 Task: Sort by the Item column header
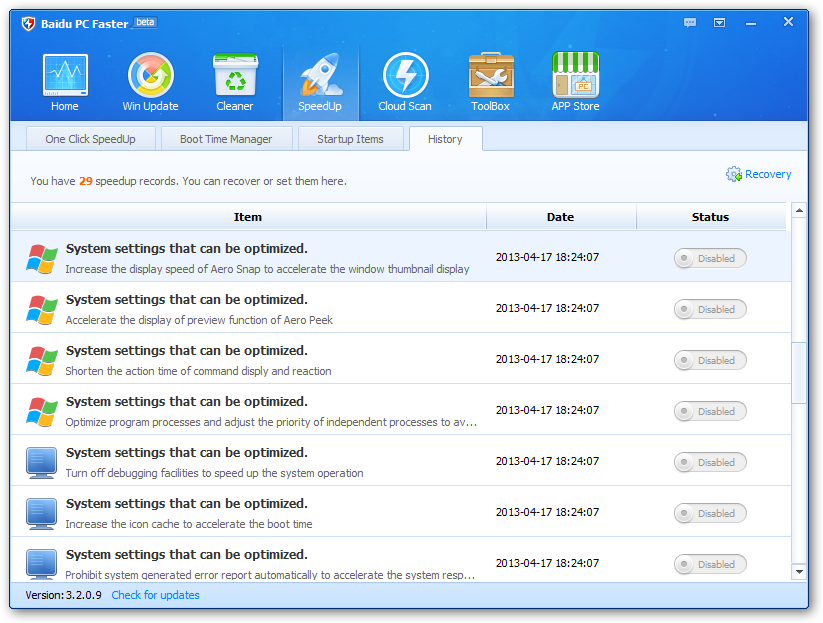pos(248,217)
